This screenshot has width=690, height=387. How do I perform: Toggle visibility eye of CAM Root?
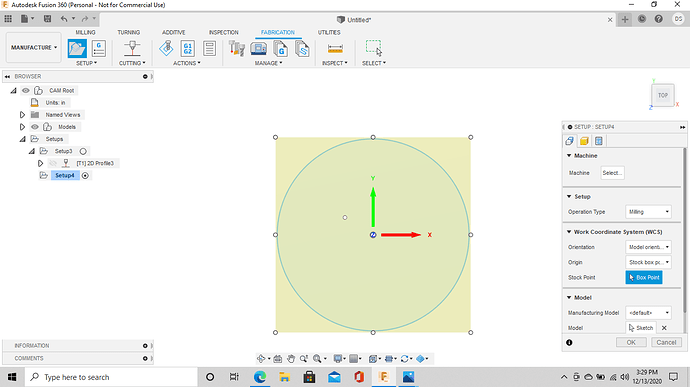[x=26, y=91]
